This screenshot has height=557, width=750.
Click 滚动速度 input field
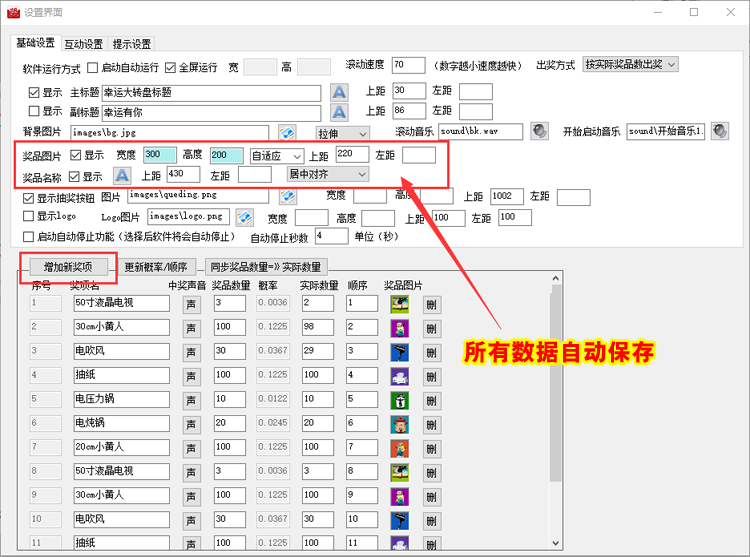click(x=408, y=65)
